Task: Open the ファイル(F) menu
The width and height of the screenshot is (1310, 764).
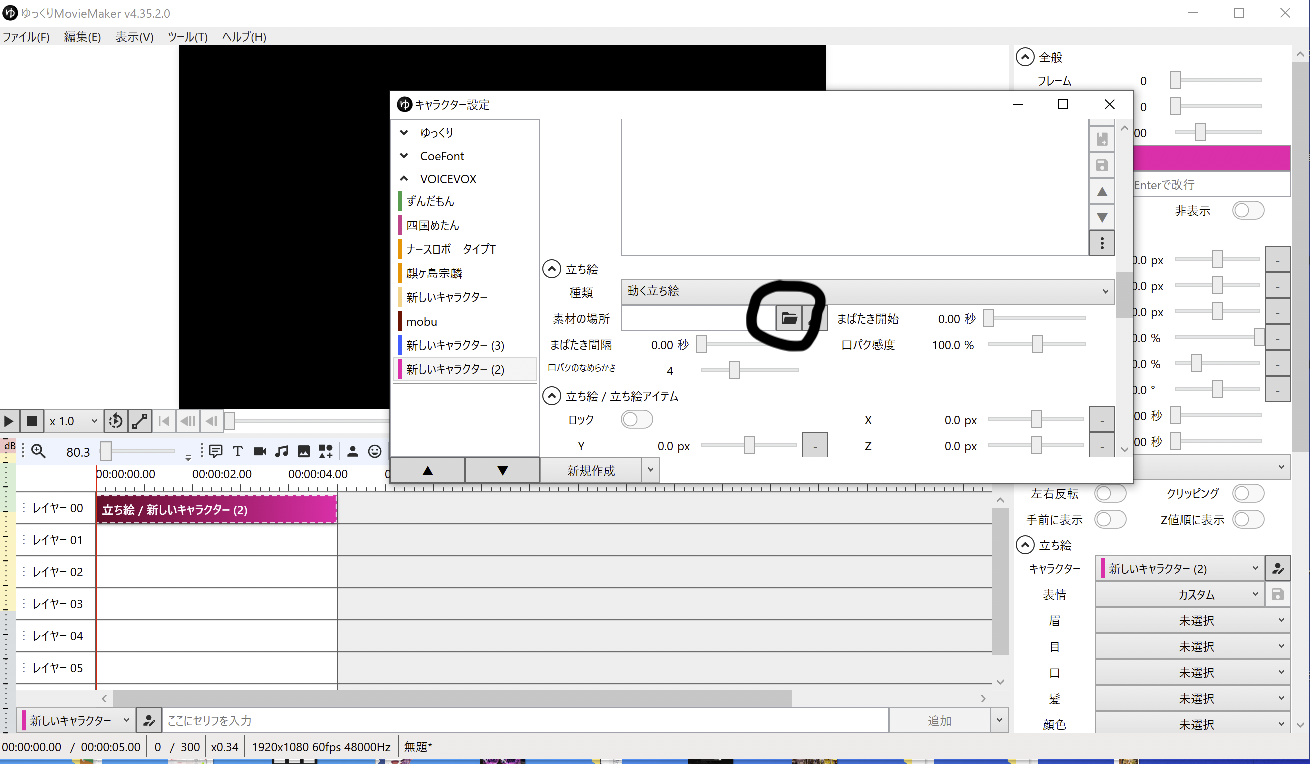Action: coord(26,37)
